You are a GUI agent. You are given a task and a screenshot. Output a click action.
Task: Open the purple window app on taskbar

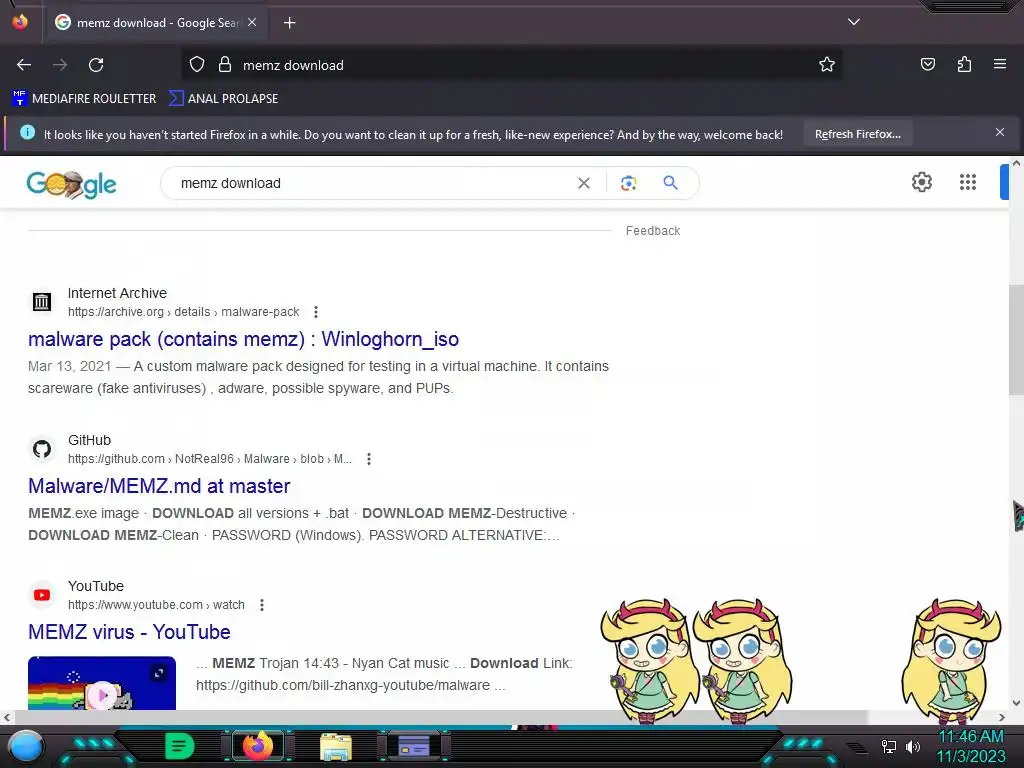click(414, 746)
